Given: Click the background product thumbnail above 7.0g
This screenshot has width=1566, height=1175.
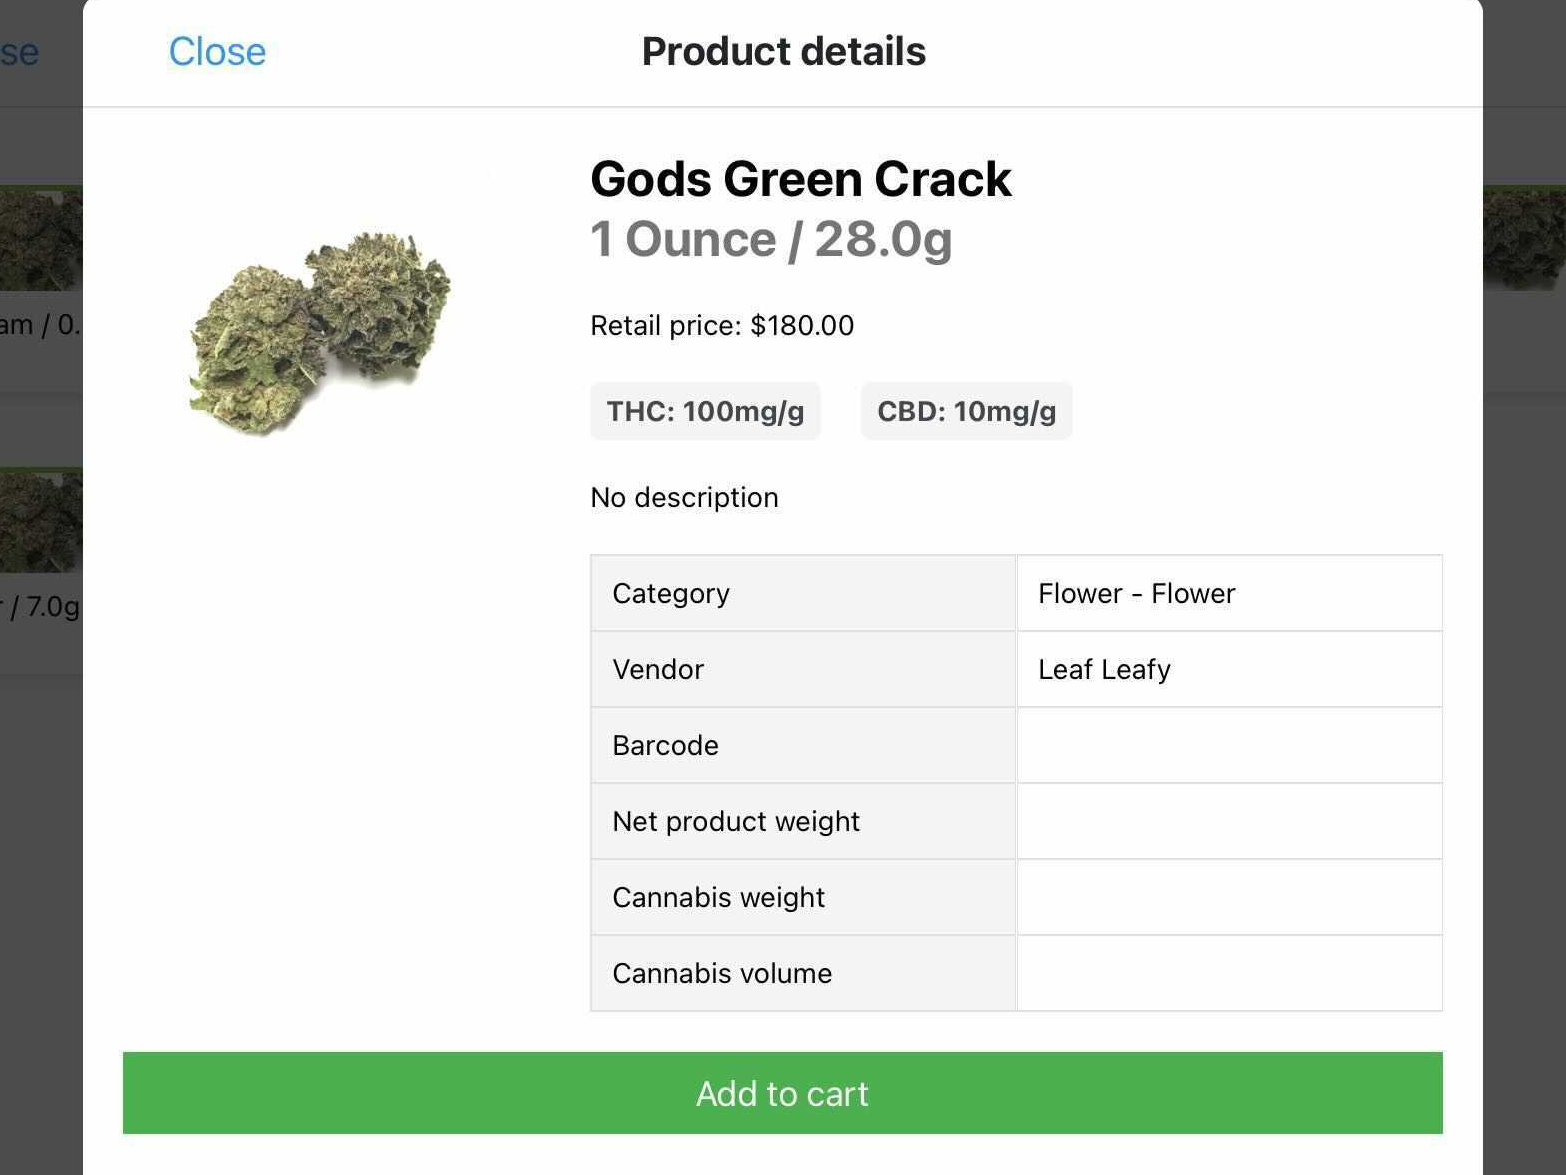Looking at the screenshot, I should tap(40, 520).
